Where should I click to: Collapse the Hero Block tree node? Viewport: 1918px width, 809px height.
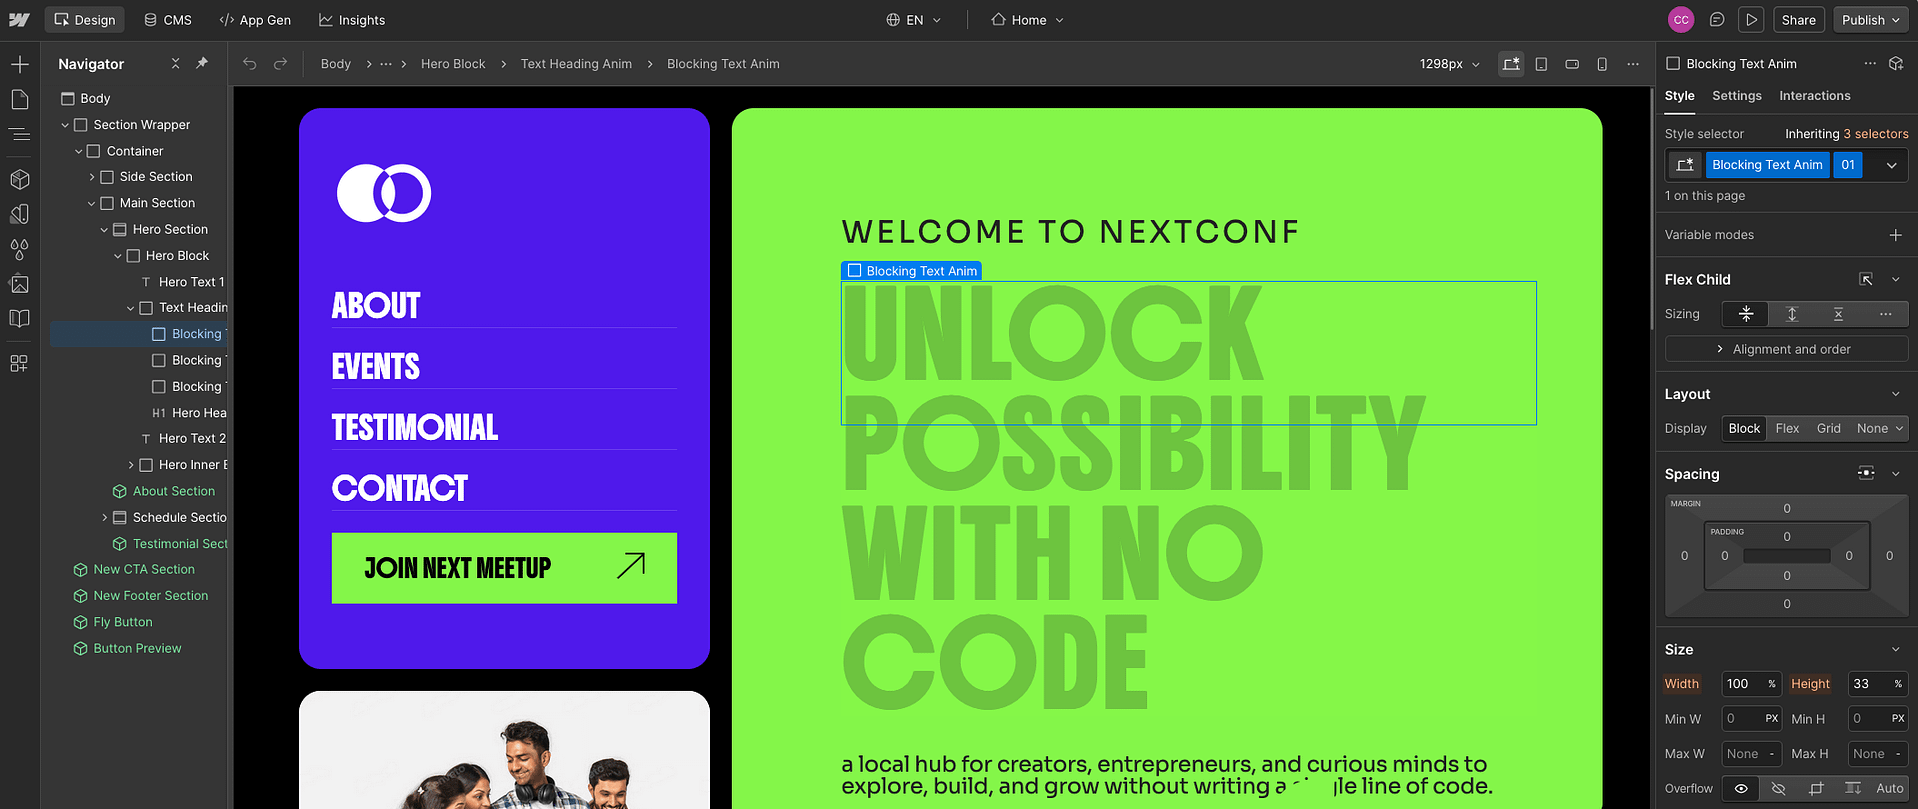tap(118, 256)
